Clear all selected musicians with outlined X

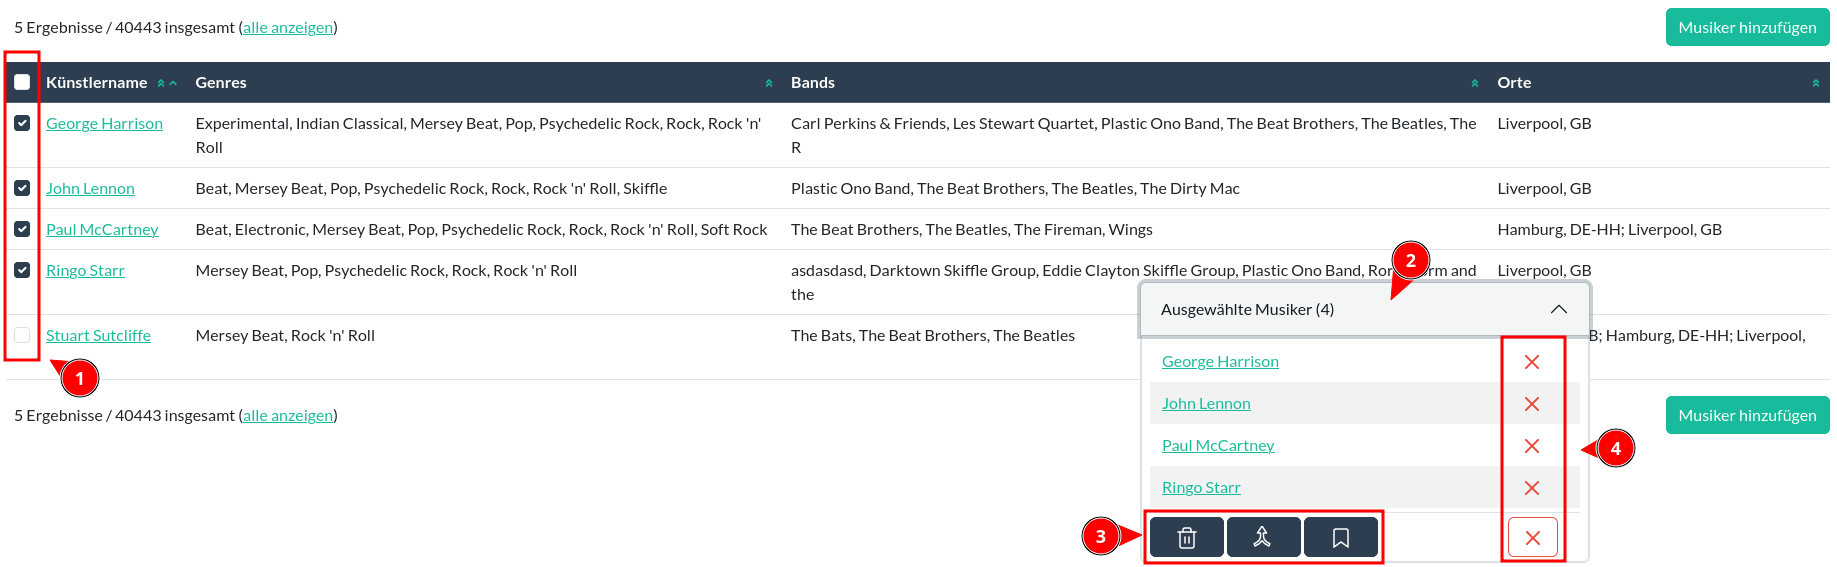tap(1533, 538)
